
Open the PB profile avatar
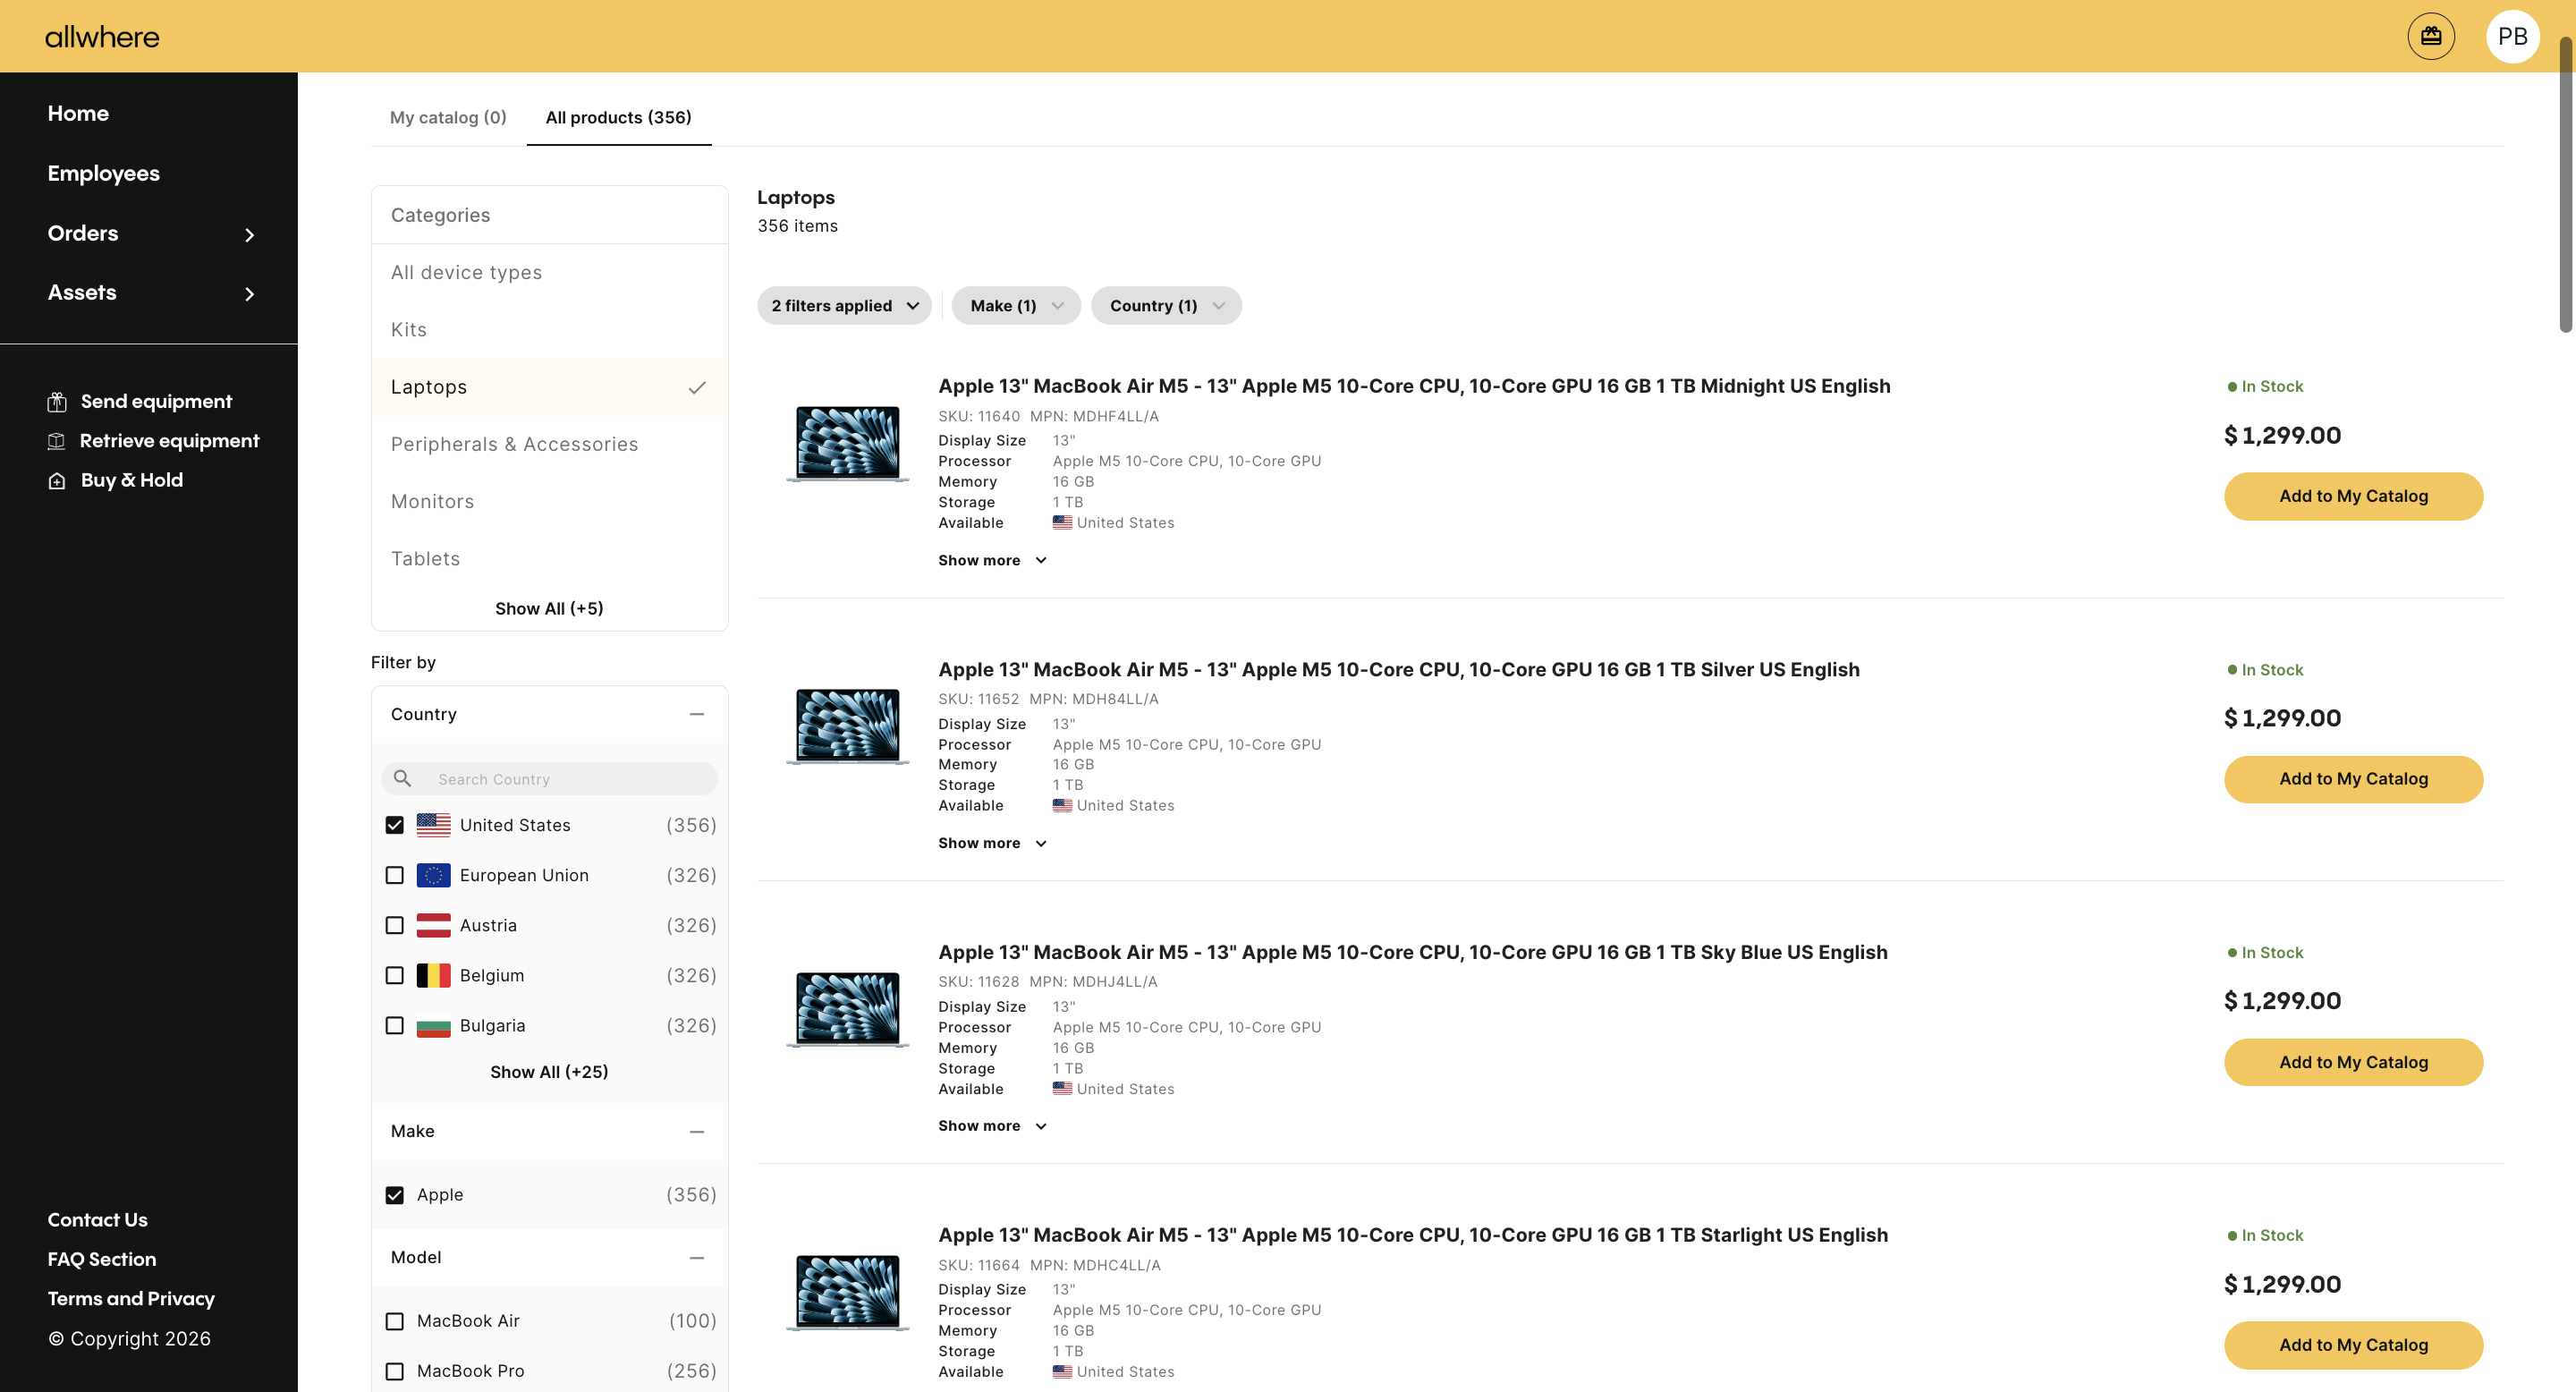coord(2512,36)
